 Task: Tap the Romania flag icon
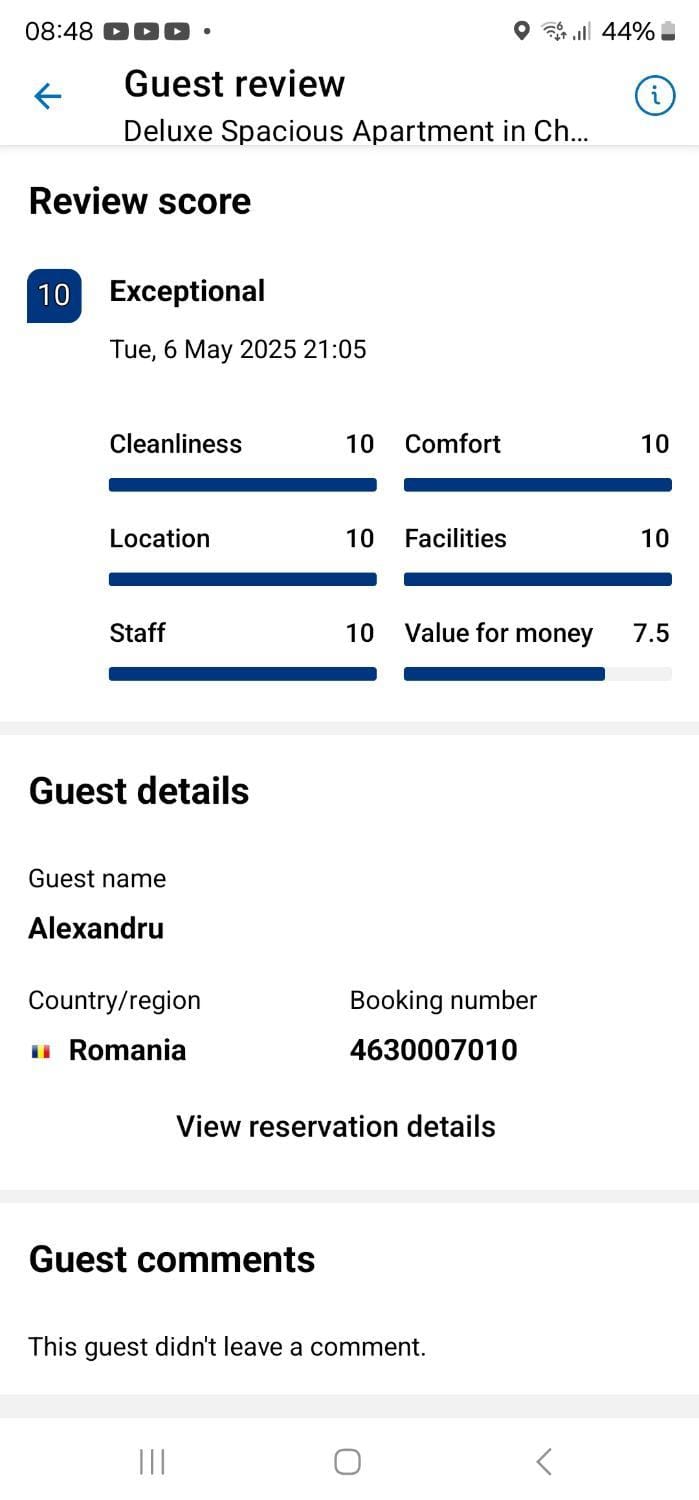(x=41, y=1051)
